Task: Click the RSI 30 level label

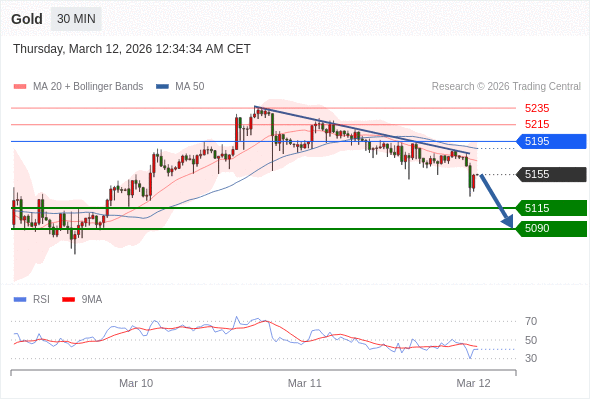Action: coord(531,358)
